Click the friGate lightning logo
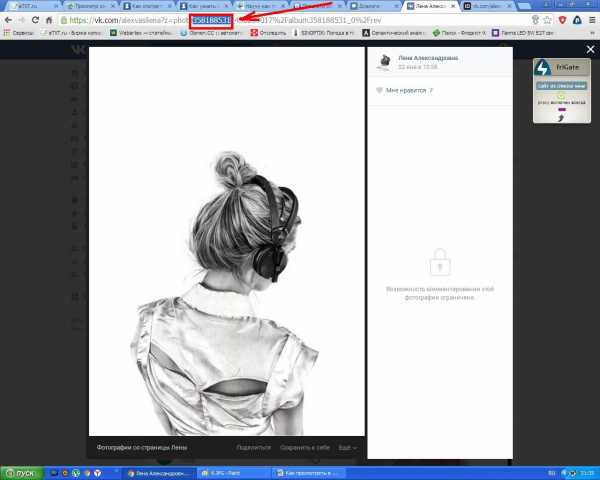 [x=543, y=67]
